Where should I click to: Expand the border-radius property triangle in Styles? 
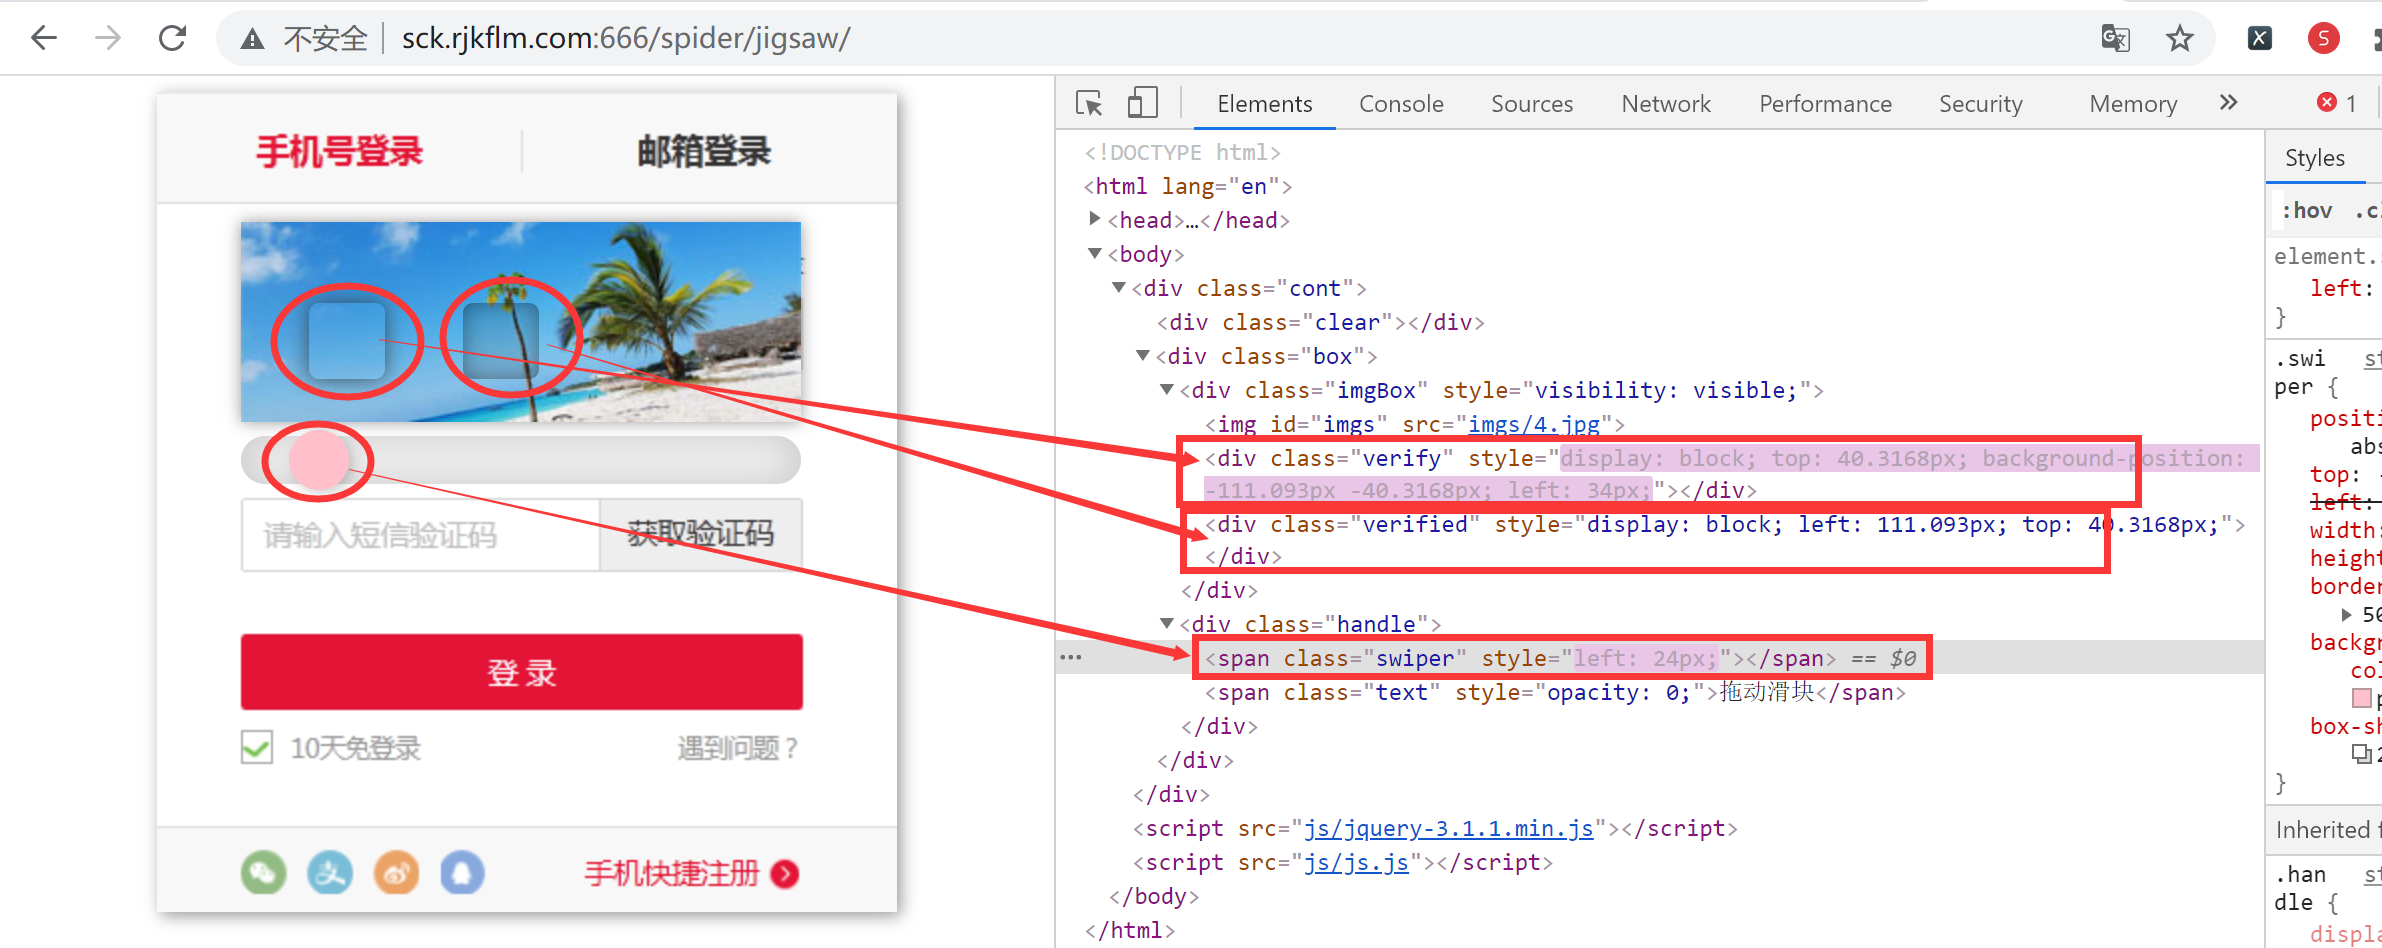pos(2347,614)
